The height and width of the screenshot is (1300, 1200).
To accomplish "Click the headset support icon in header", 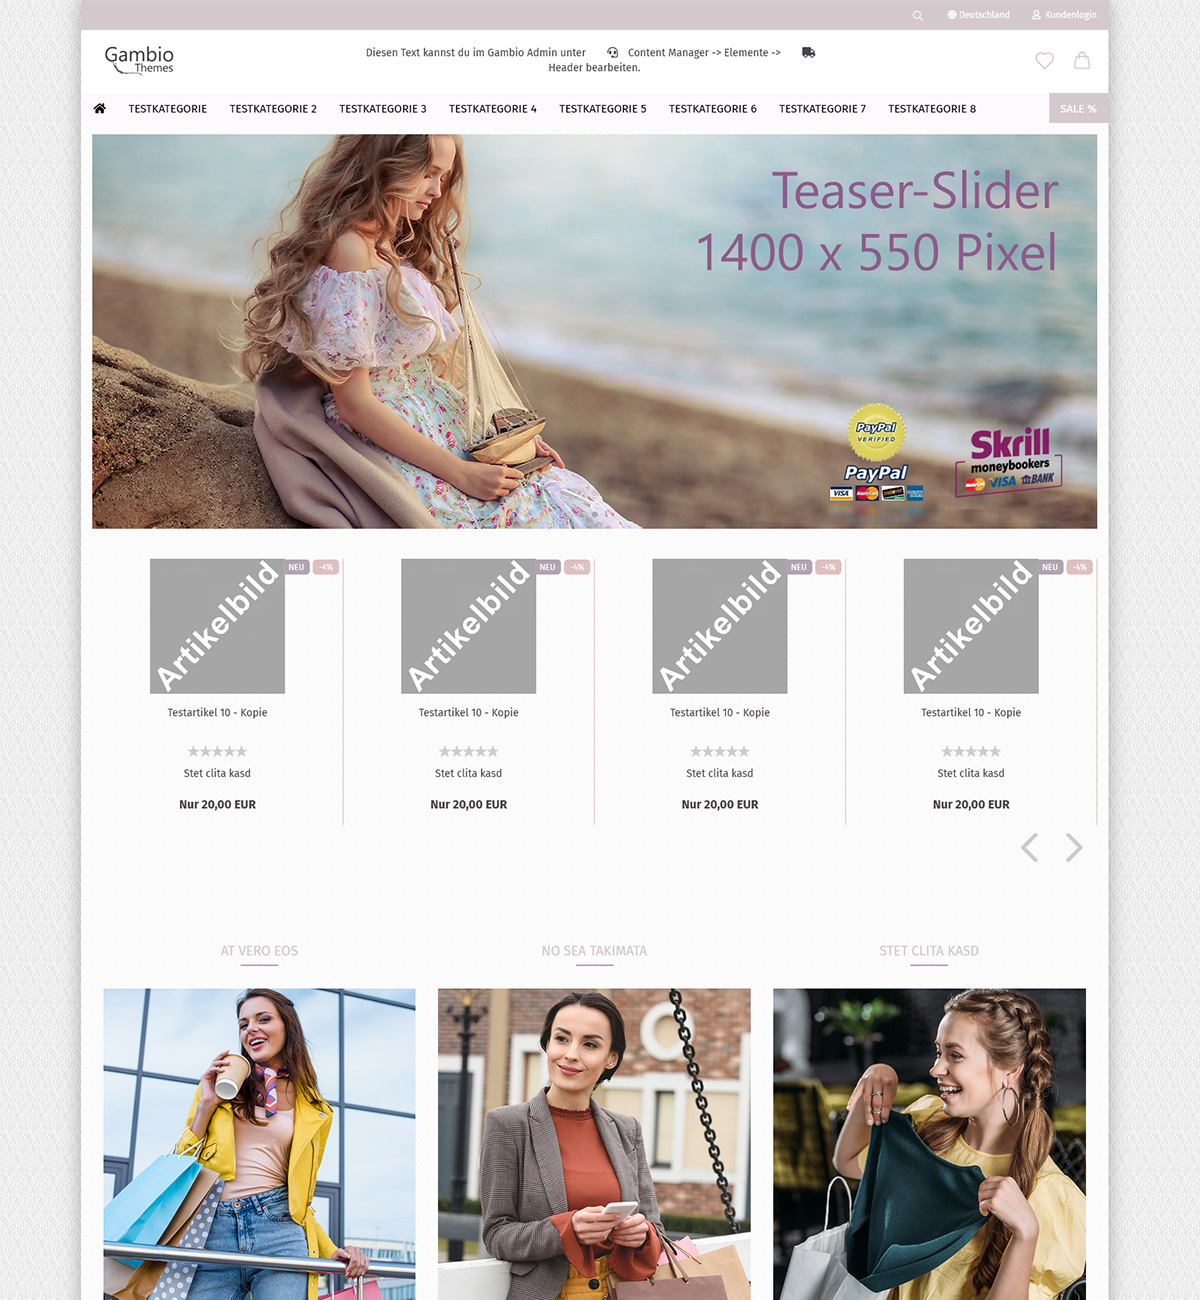I will pos(612,53).
